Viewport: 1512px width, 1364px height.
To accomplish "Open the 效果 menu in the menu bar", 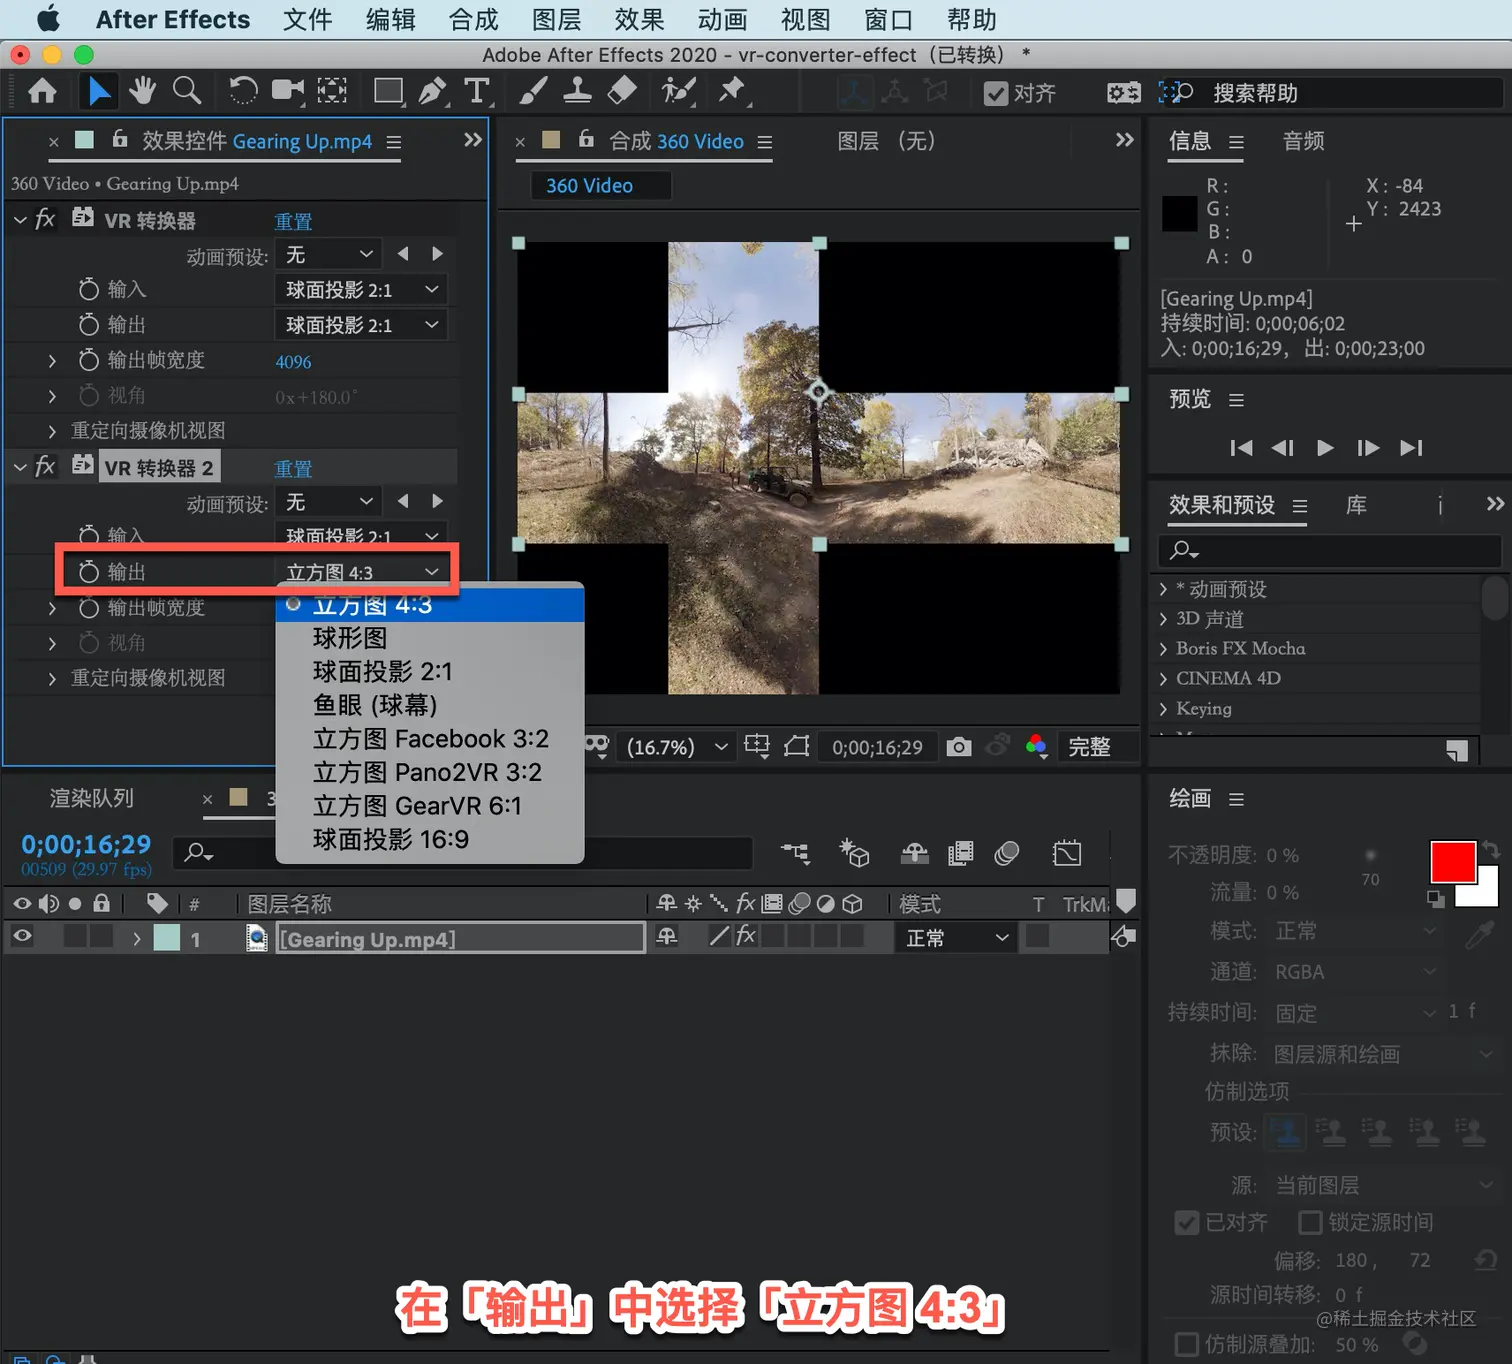I will [x=639, y=20].
